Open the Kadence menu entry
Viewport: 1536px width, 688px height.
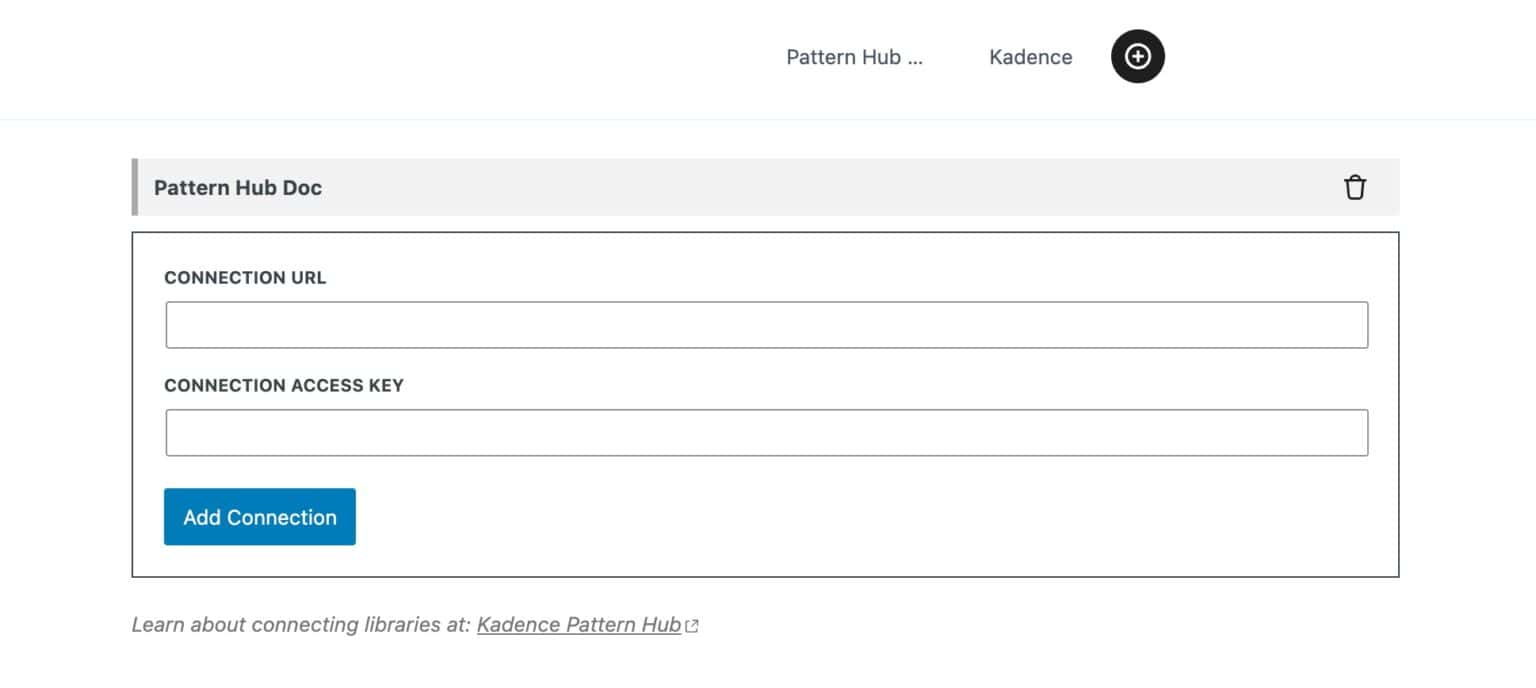click(x=1030, y=56)
